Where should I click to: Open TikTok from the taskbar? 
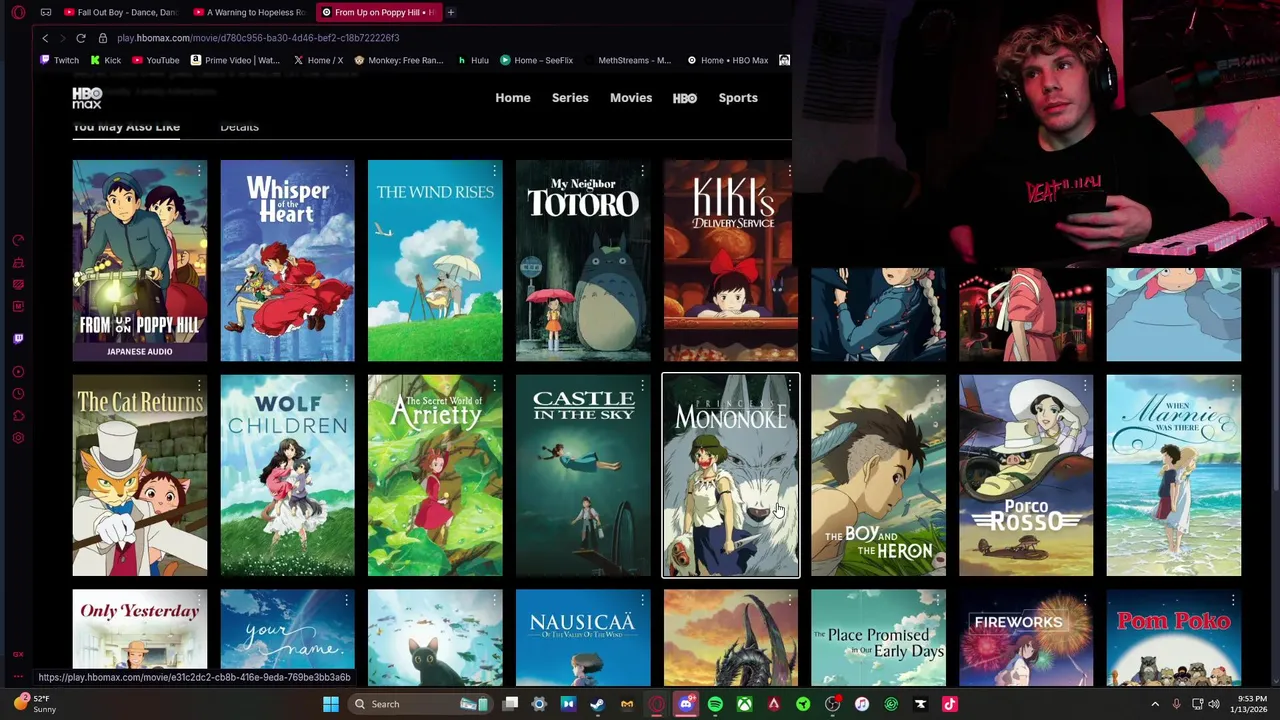[950, 704]
